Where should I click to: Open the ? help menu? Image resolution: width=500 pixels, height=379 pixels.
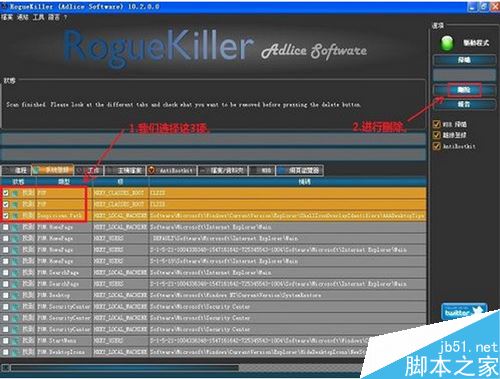[65, 17]
